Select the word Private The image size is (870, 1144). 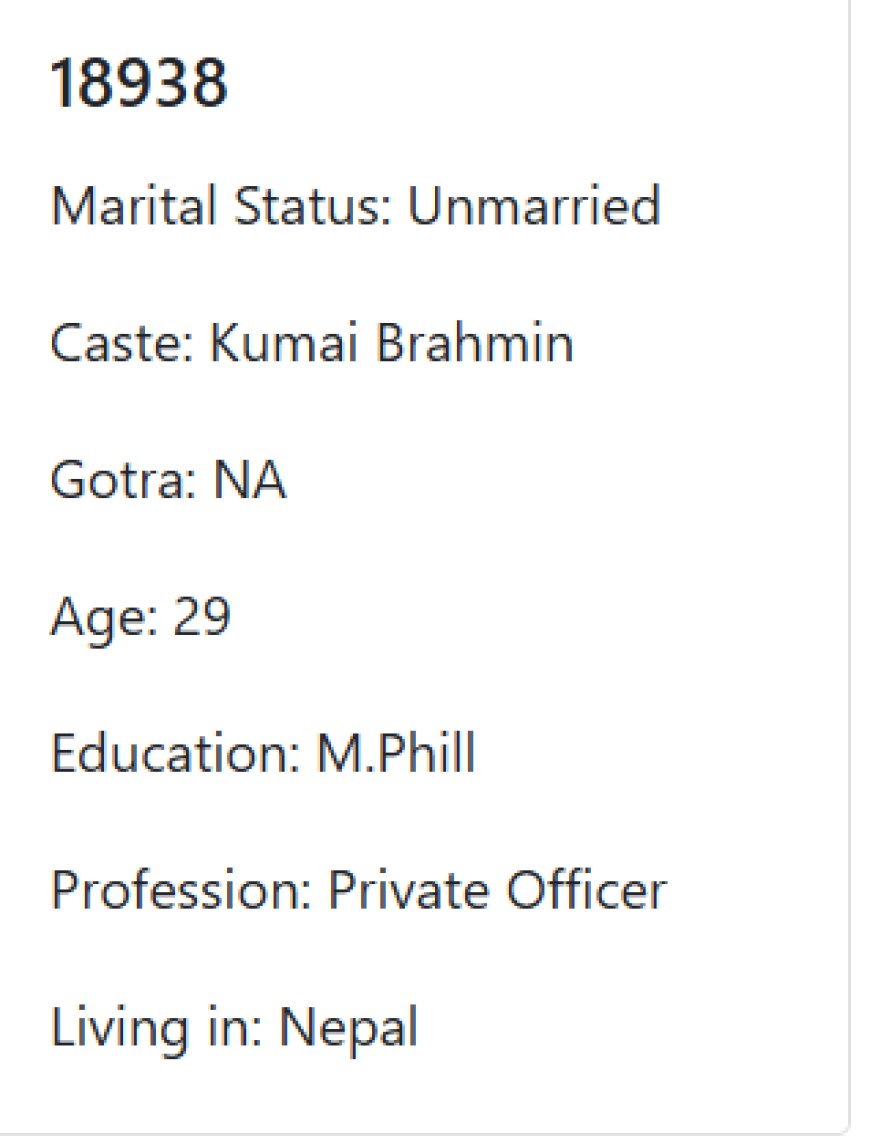click(x=409, y=890)
